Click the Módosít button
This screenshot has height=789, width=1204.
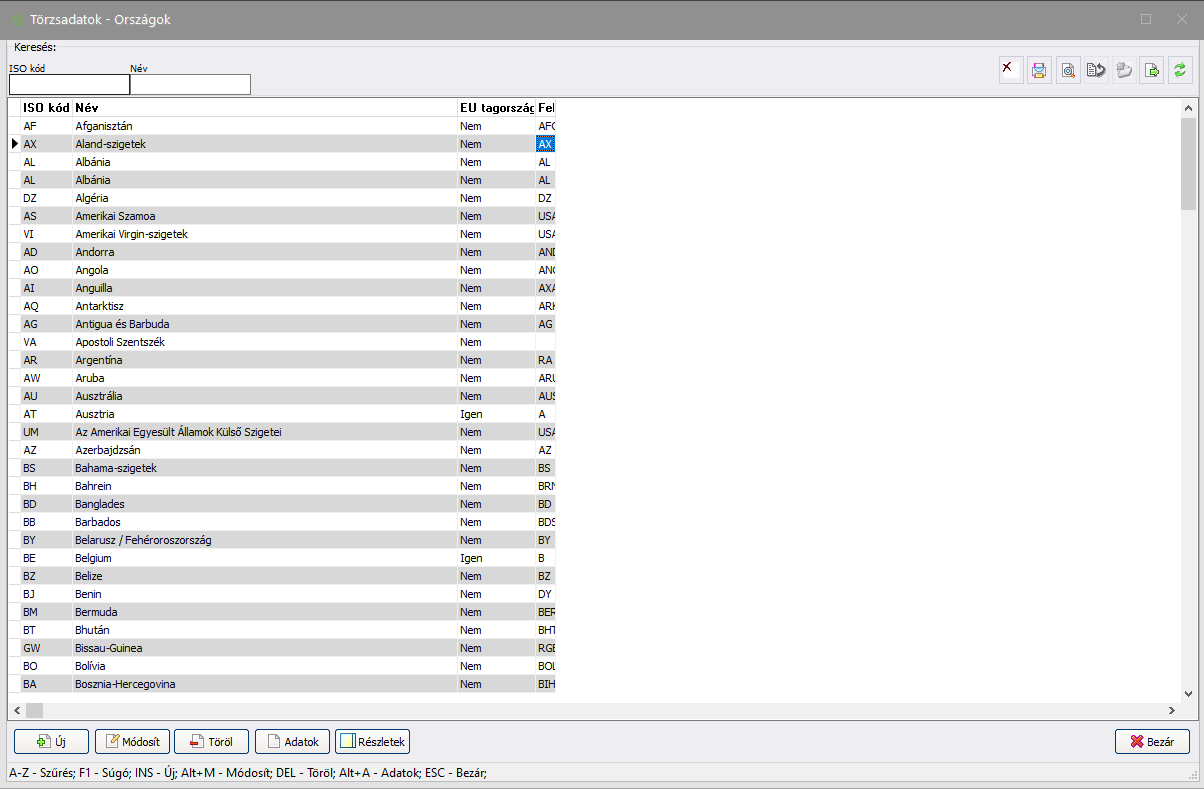tap(133, 742)
